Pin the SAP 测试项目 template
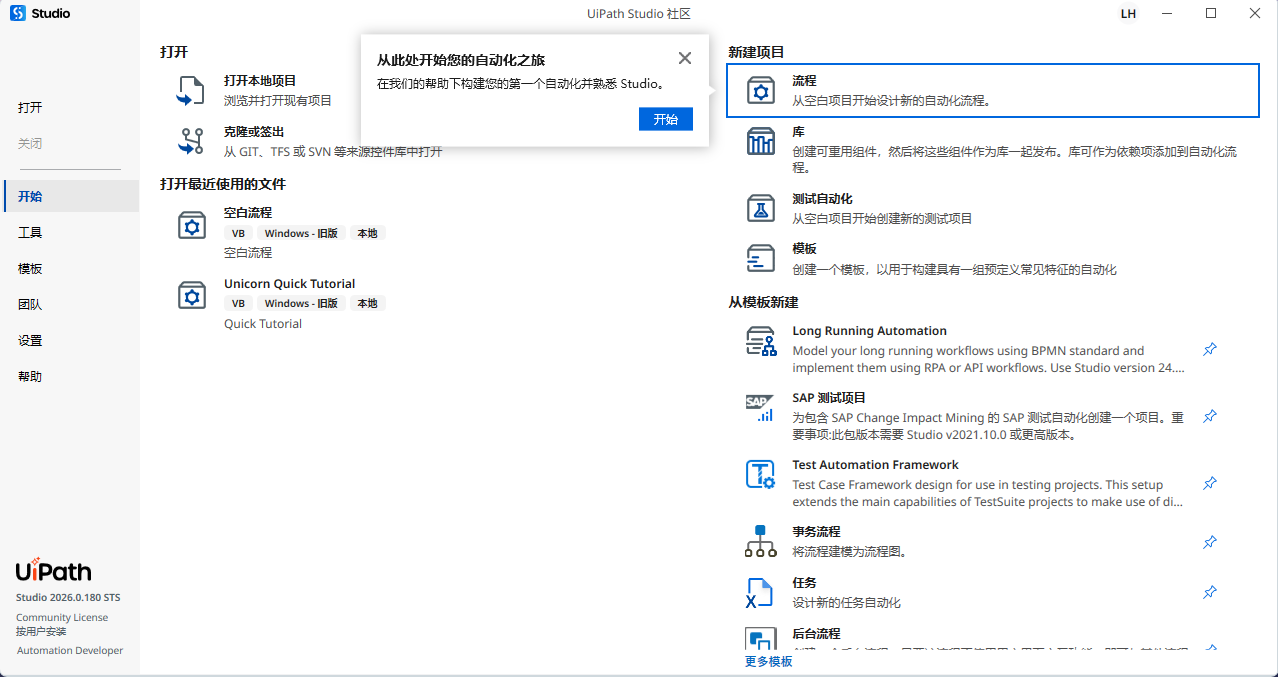The height and width of the screenshot is (677, 1278). pyautogui.click(x=1210, y=416)
